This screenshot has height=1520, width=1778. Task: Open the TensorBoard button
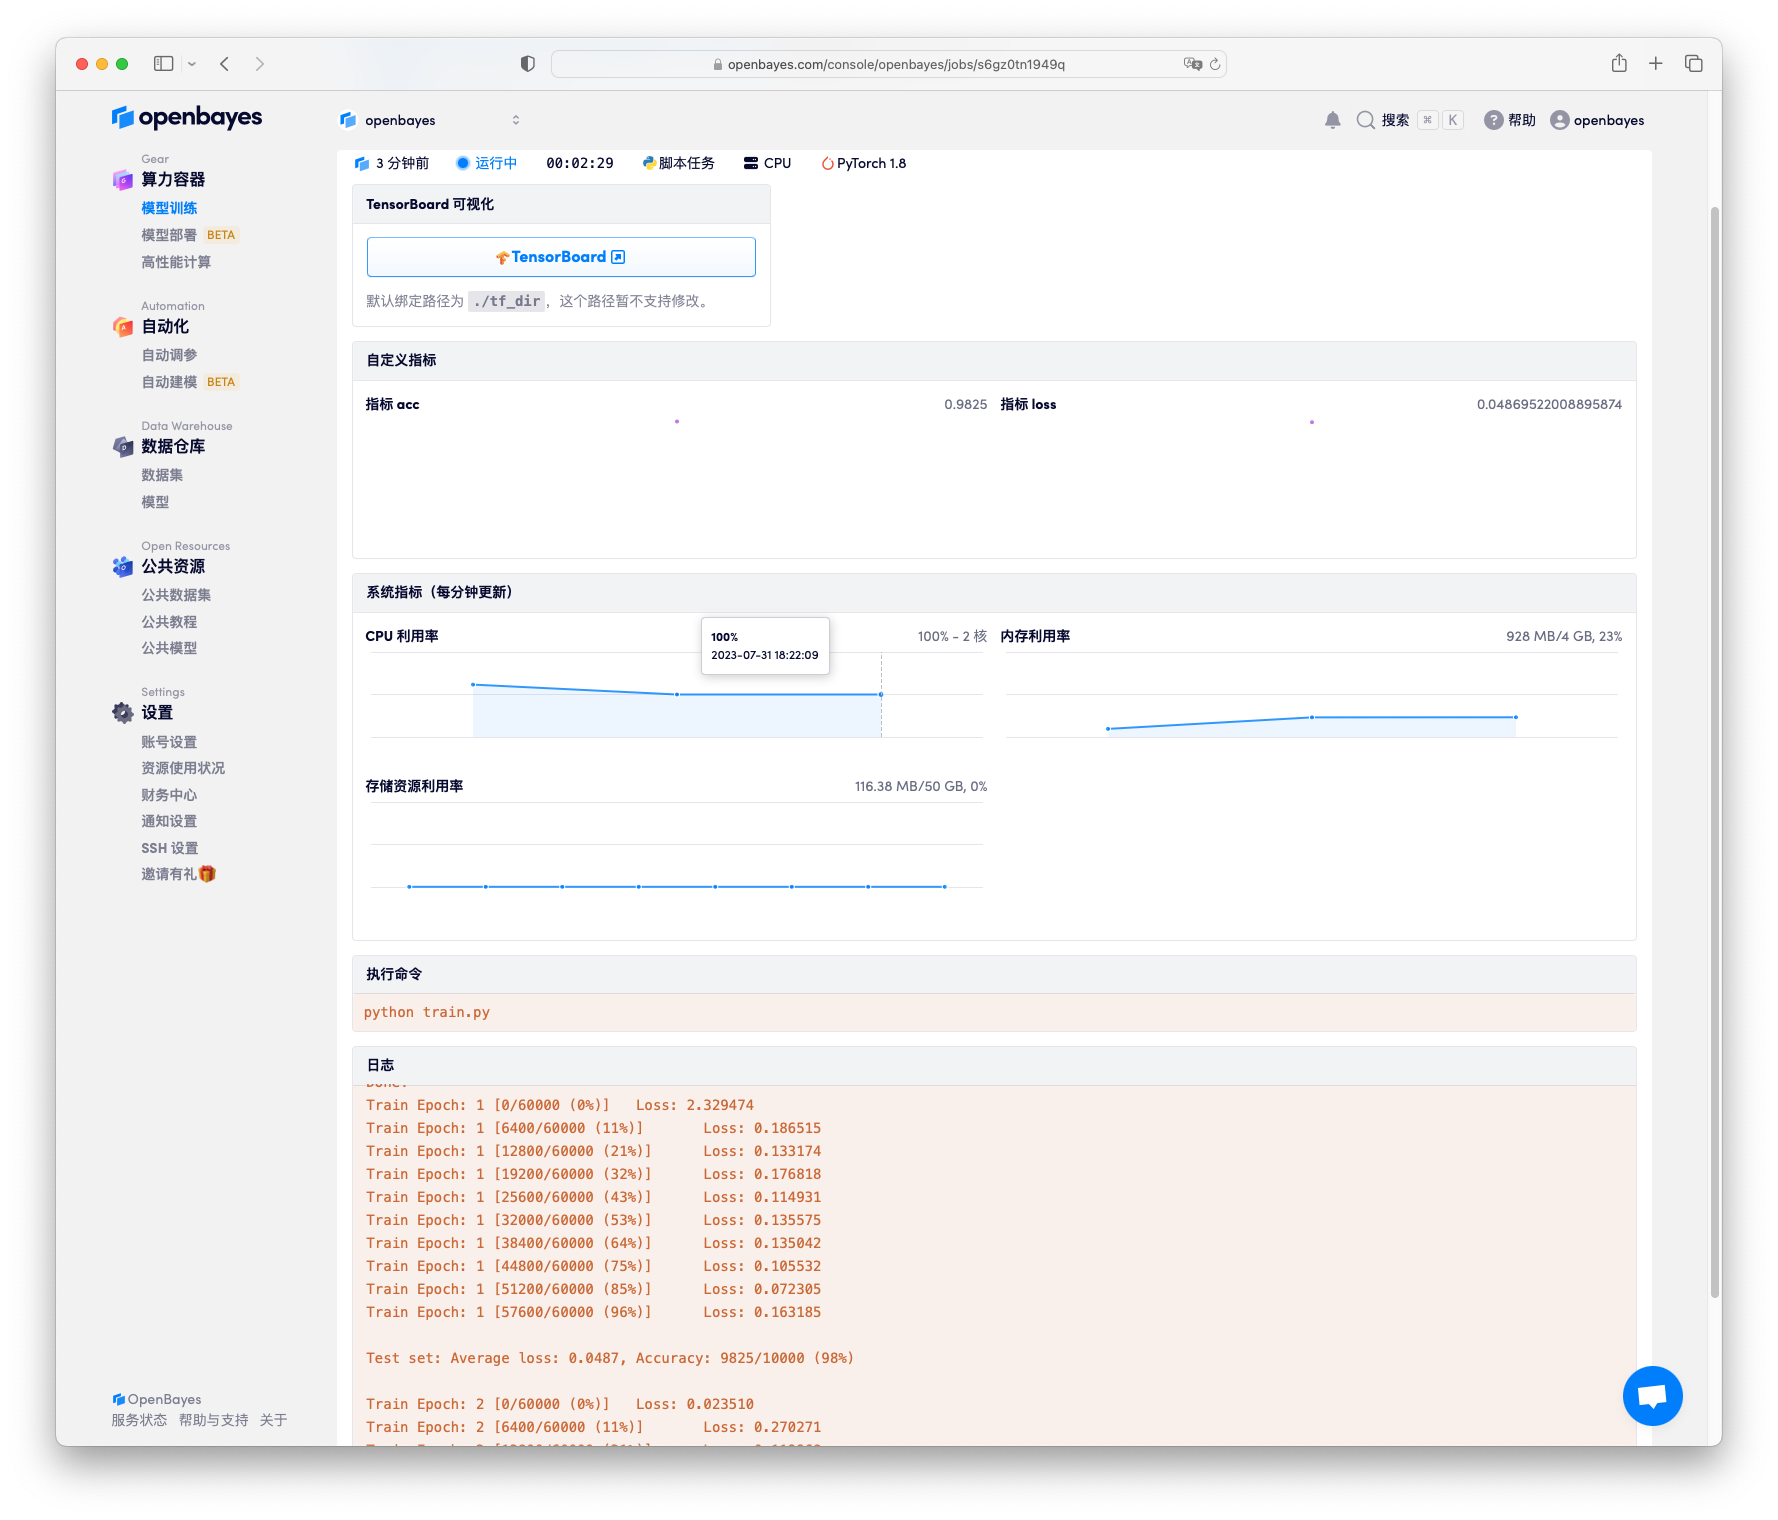tap(561, 257)
